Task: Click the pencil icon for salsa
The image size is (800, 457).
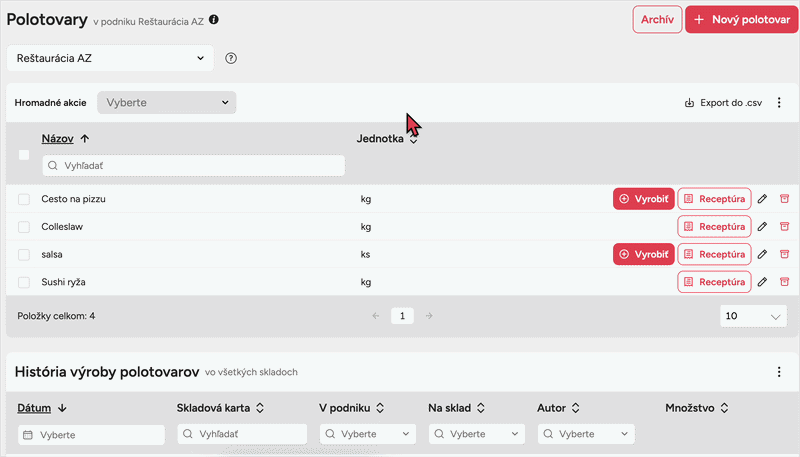Action: (762, 255)
